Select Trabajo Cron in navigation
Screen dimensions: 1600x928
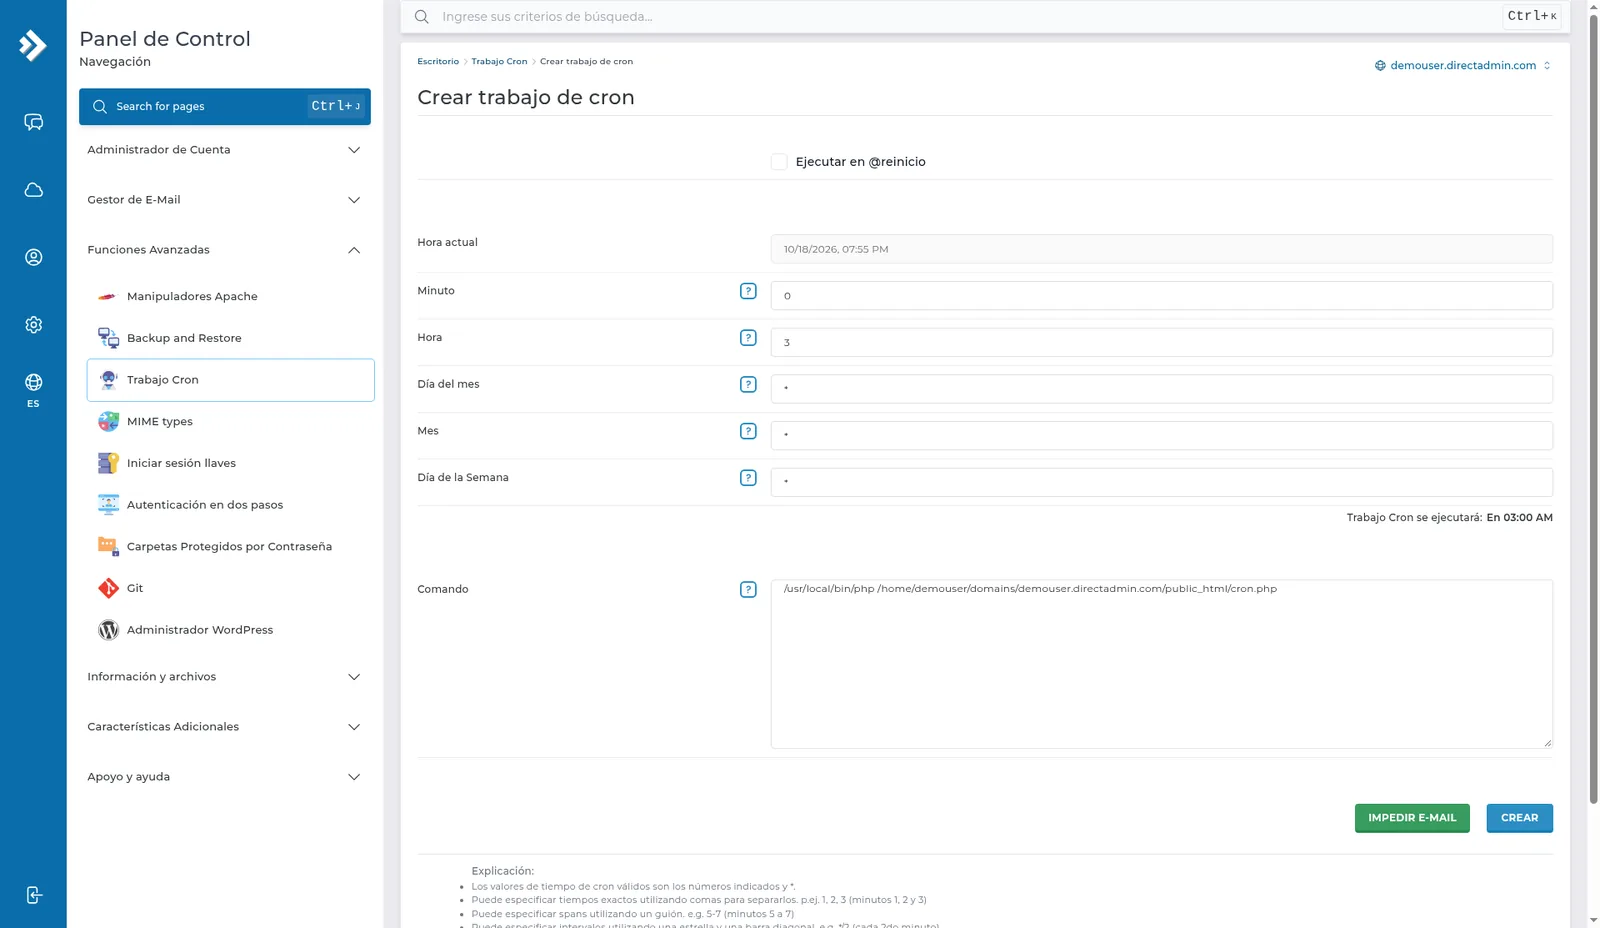230,380
